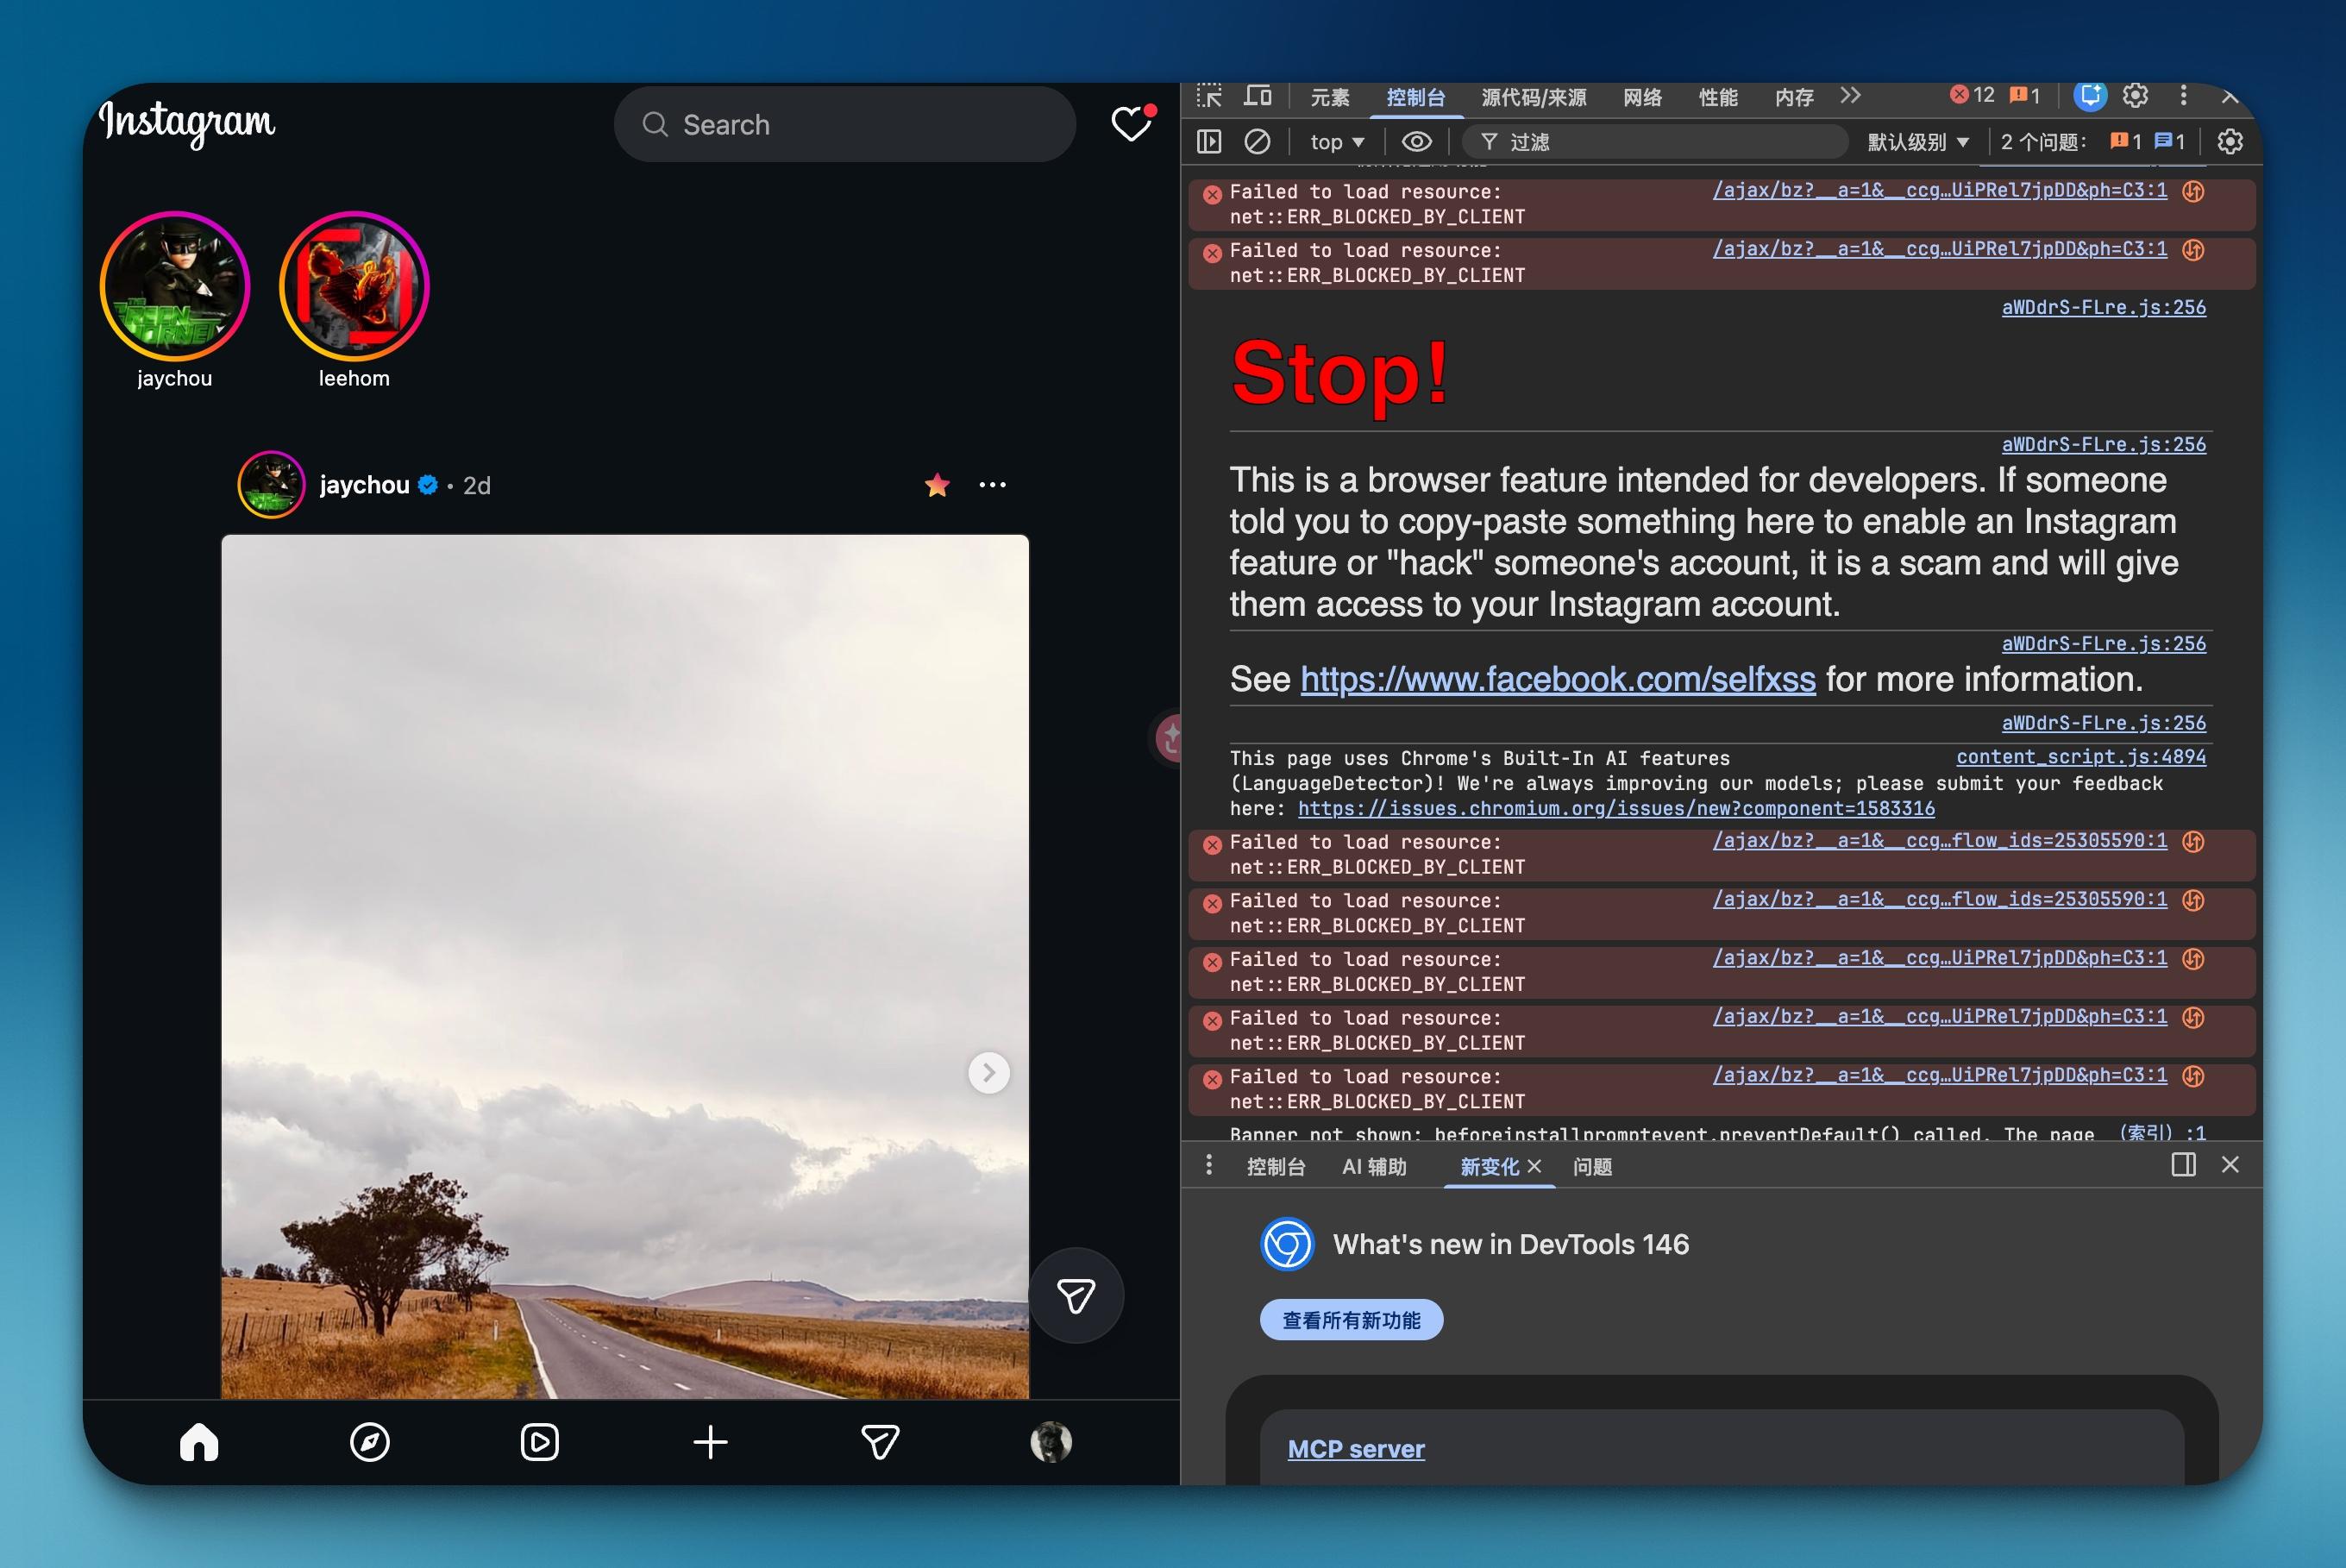Open direct messages in bottom bar
2346x1568 pixels.
pyautogui.click(x=880, y=1442)
